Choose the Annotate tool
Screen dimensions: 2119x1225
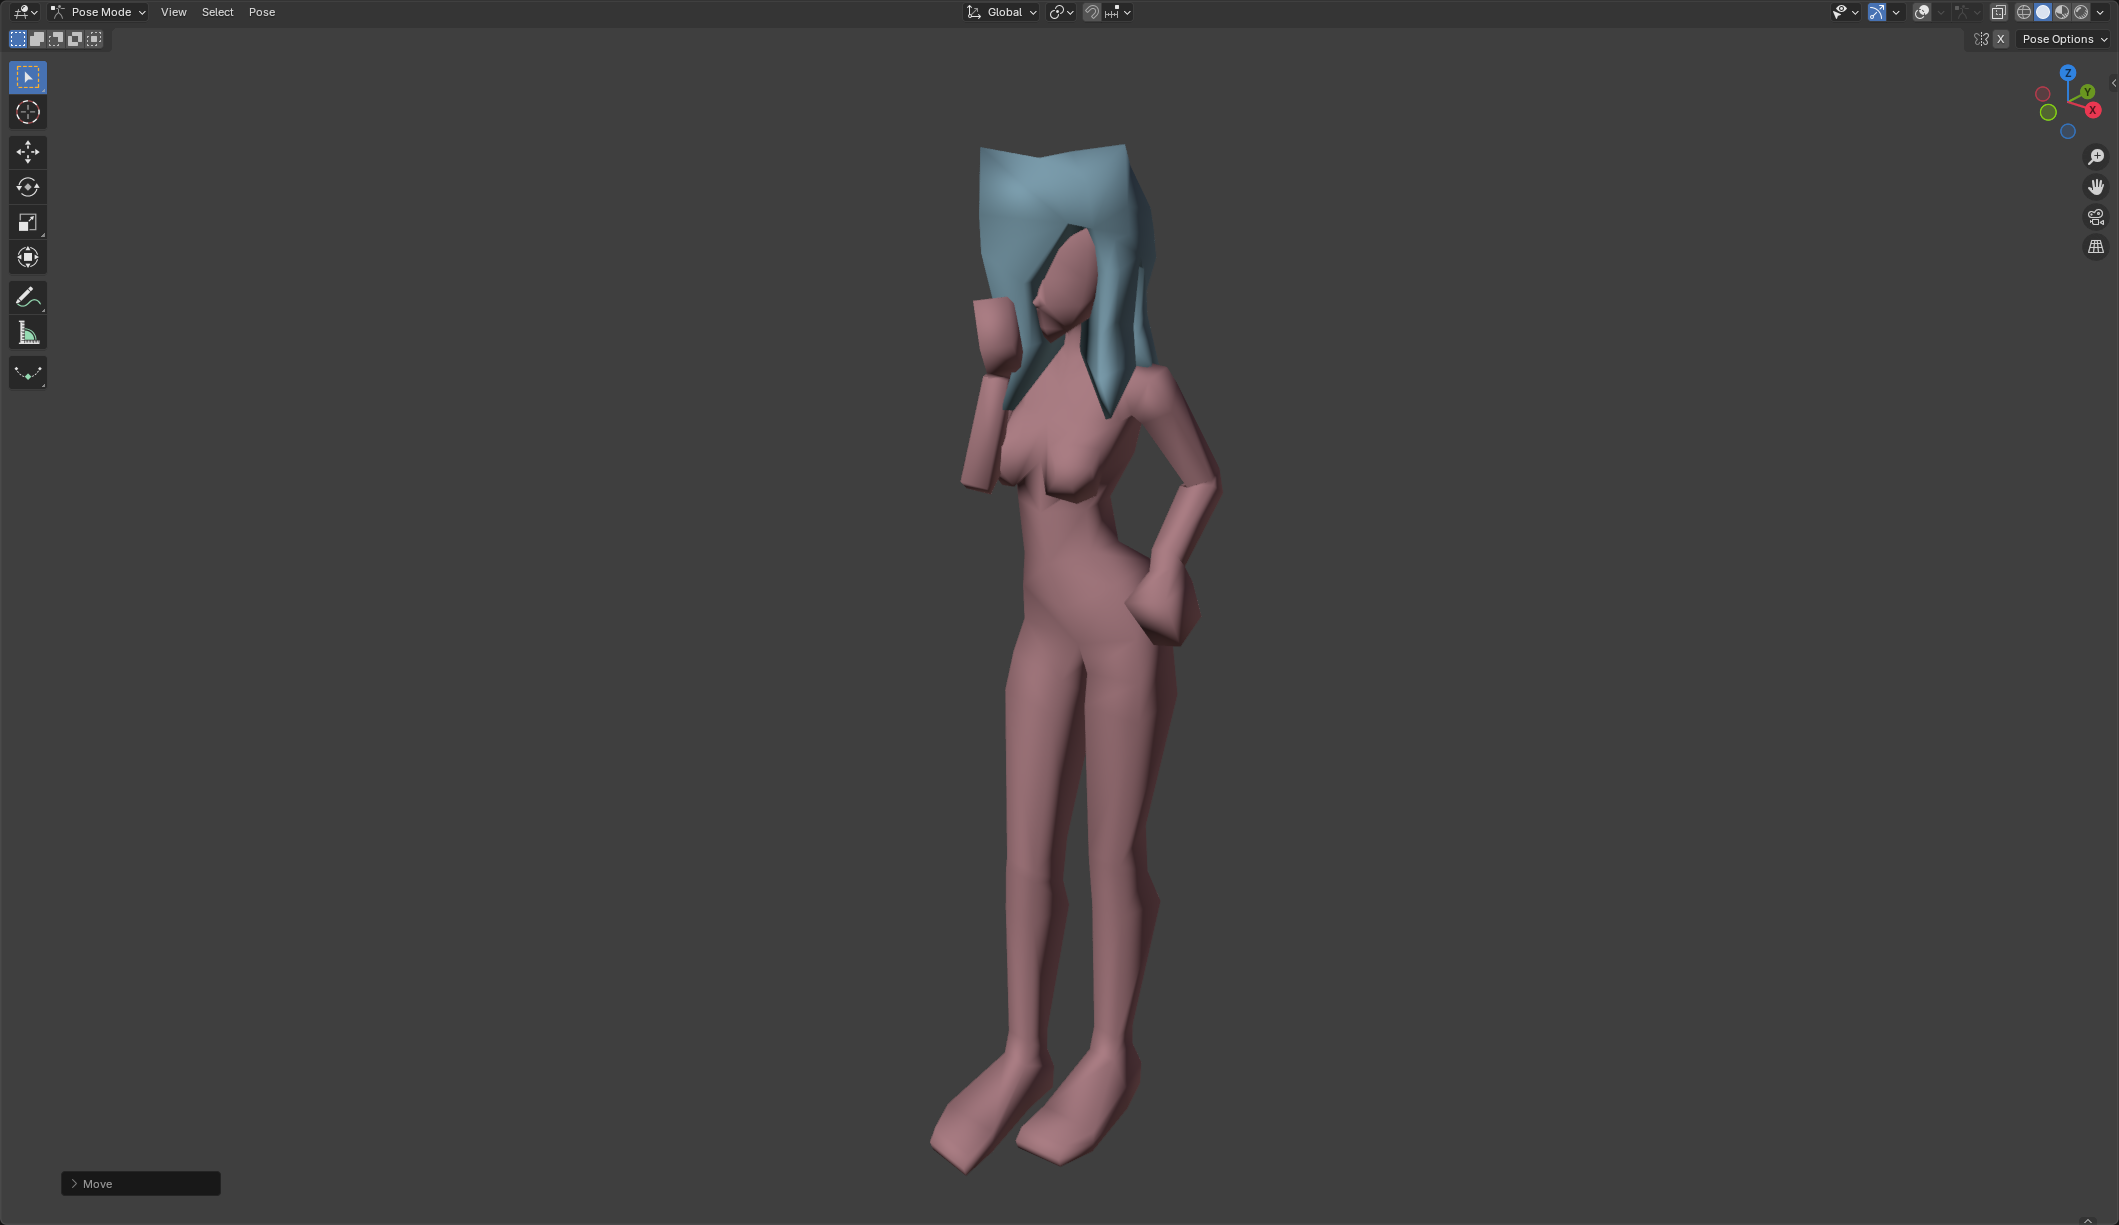tap(28, 297)
